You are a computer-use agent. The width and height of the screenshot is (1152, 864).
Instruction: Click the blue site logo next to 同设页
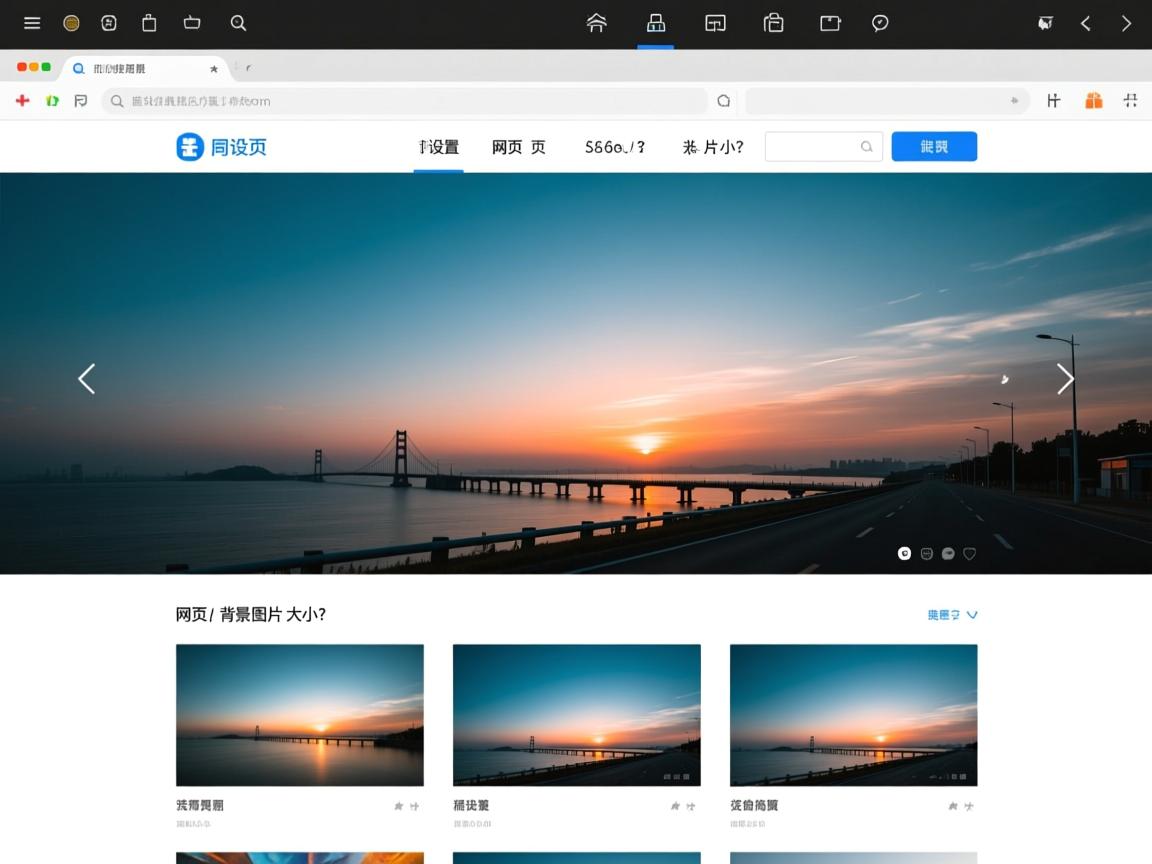pos(191,146)
